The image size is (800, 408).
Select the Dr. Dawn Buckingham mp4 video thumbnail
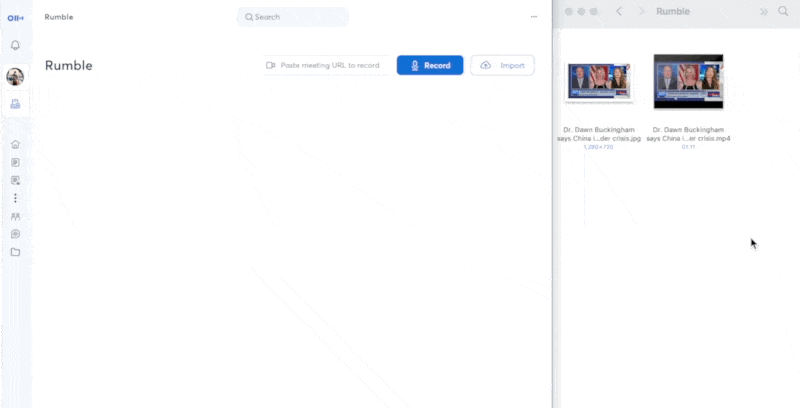coord(687,81)
